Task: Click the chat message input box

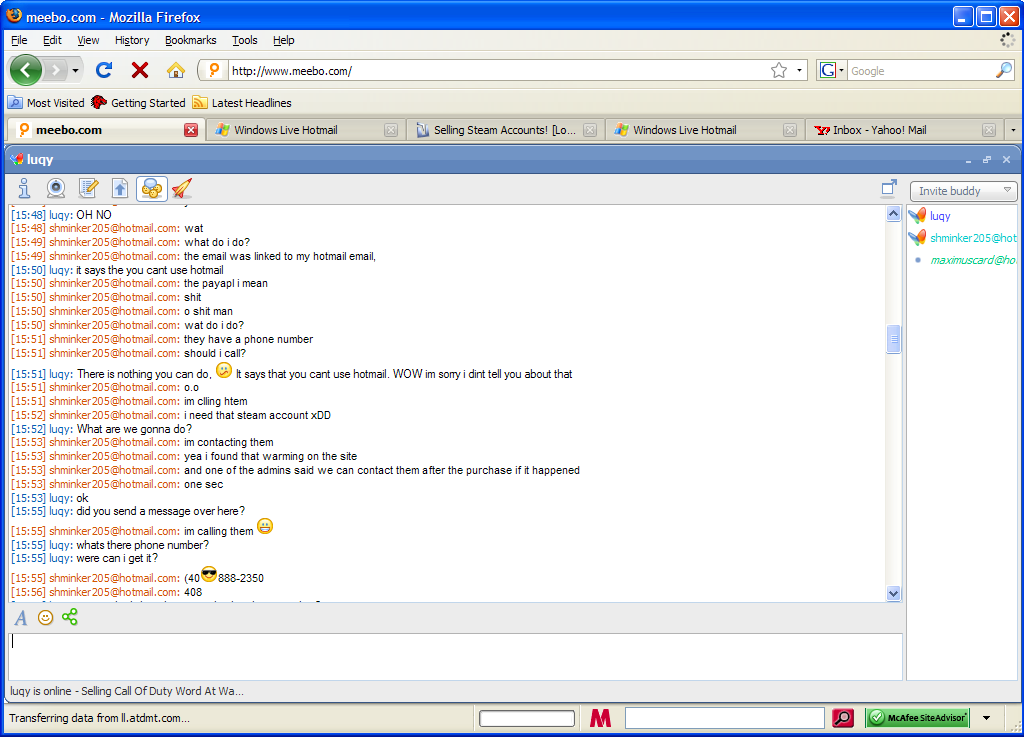Action: (x=455, y=656)
